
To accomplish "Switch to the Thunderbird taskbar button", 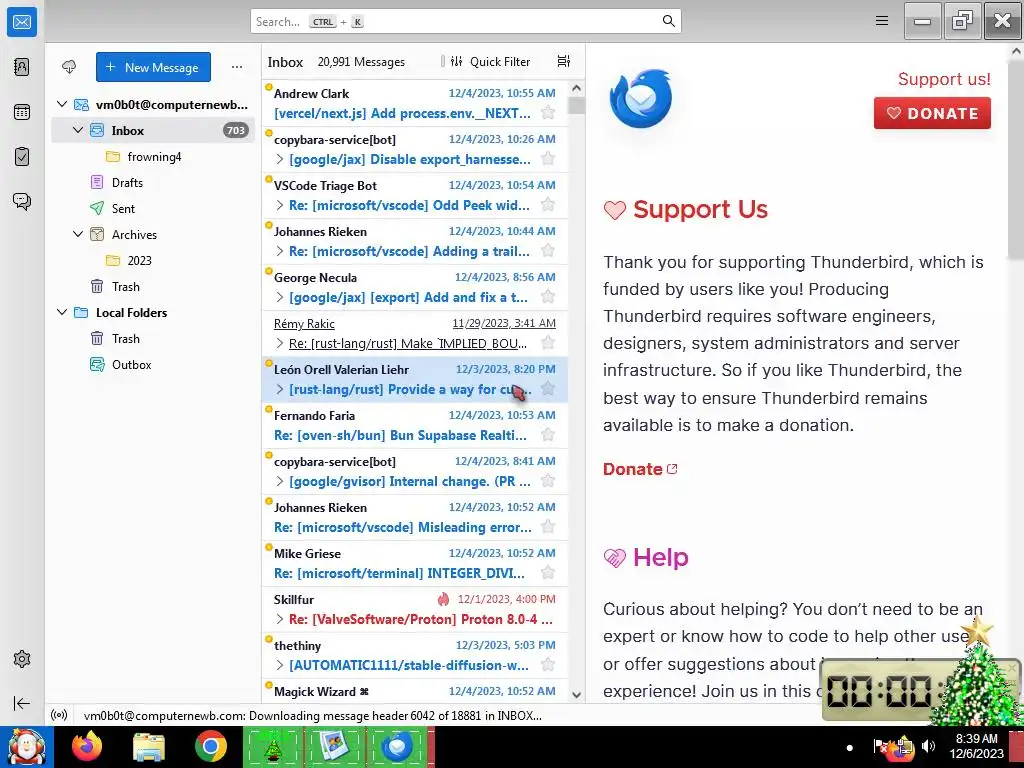I will coord(399,747).
